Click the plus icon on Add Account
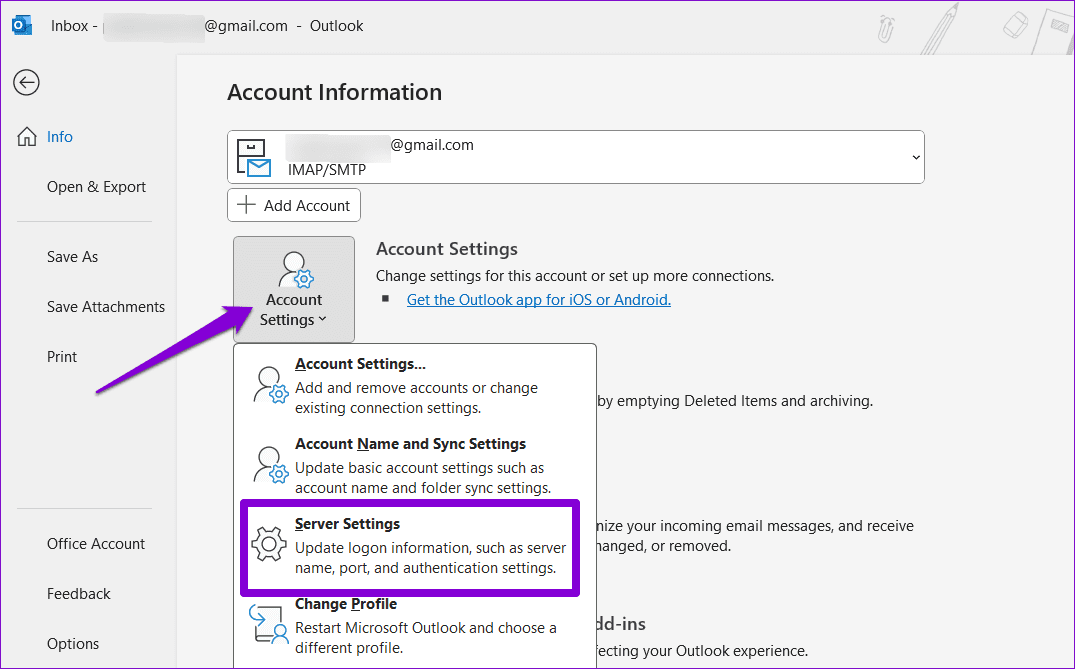 point(246,204)
